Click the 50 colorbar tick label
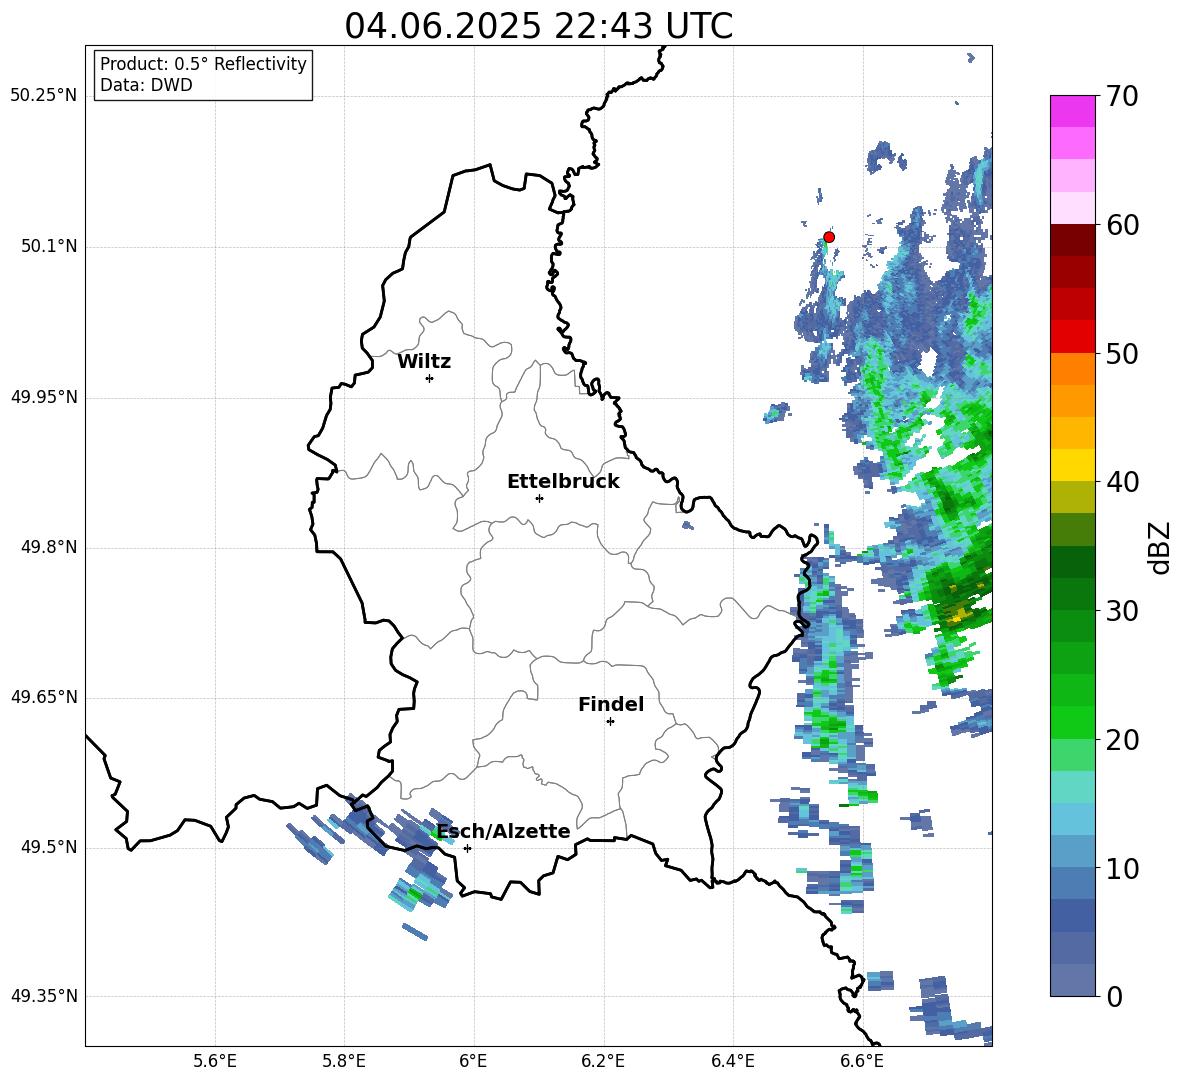The image size is (1184, 1081). [1122, 353]
